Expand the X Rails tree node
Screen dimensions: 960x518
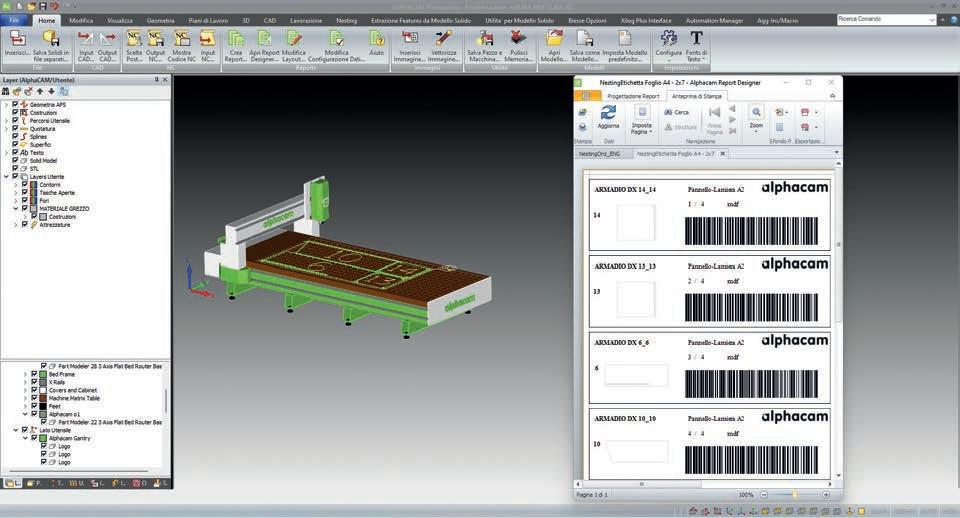pyautogui.click(x=26, y=382)
